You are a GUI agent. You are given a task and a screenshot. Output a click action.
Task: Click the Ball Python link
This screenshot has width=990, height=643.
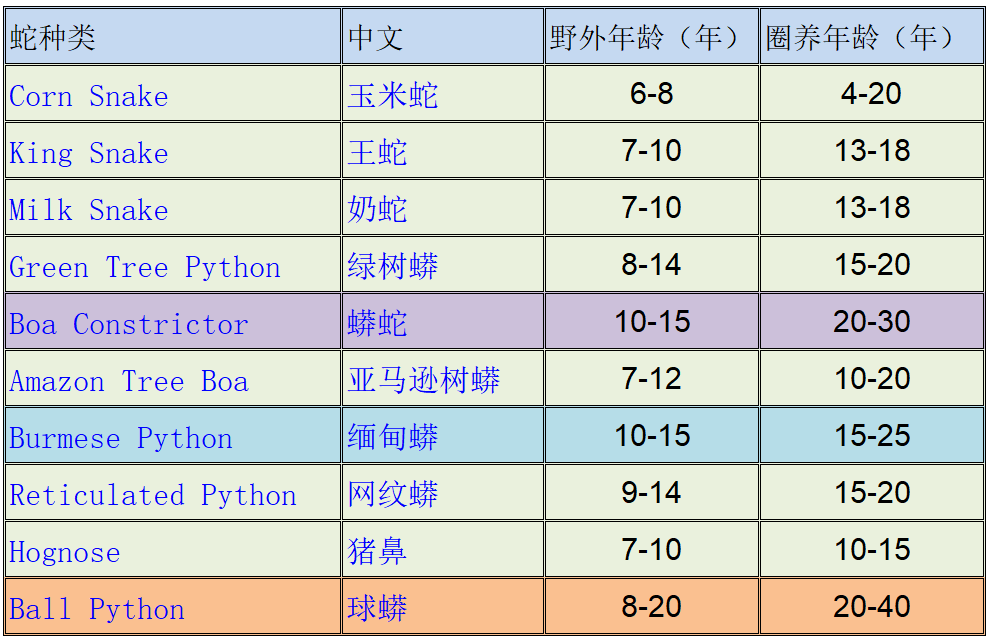(x=97, y=610)
